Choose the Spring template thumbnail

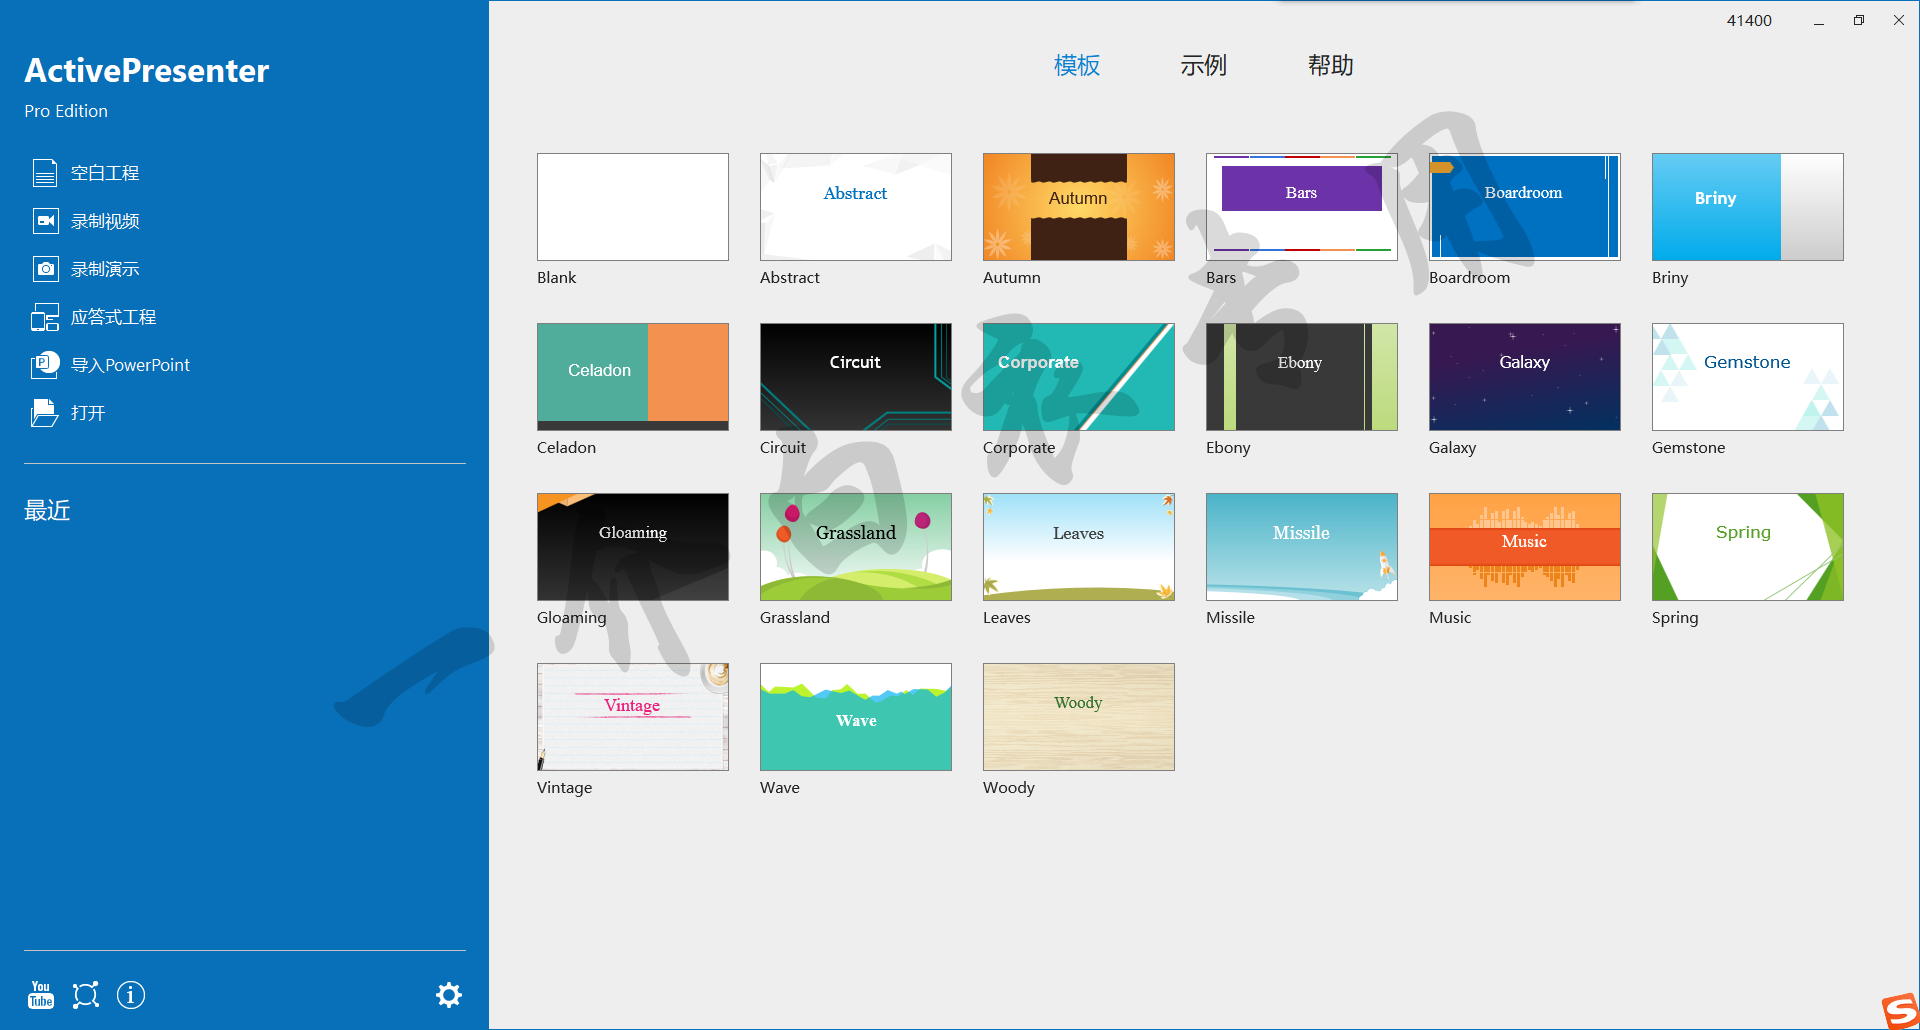pos(1748,547)
